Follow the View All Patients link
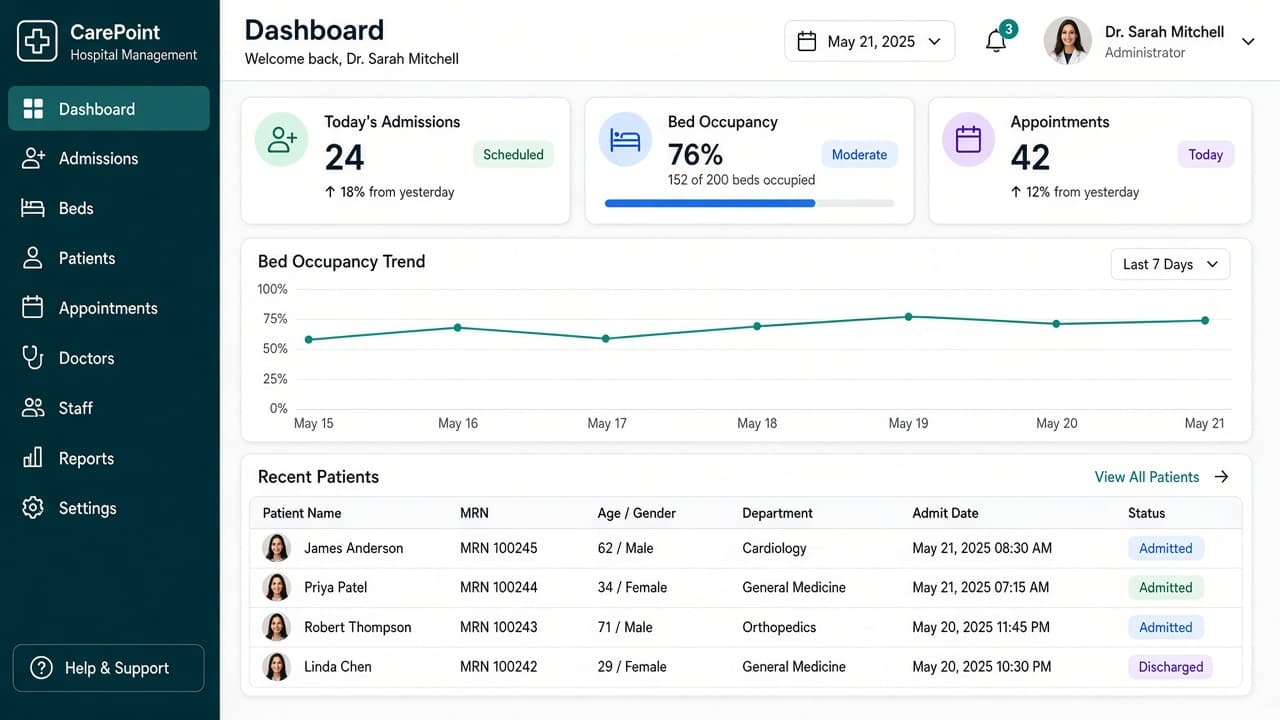Screen dimensions: 1280x720 point(1147,477)
